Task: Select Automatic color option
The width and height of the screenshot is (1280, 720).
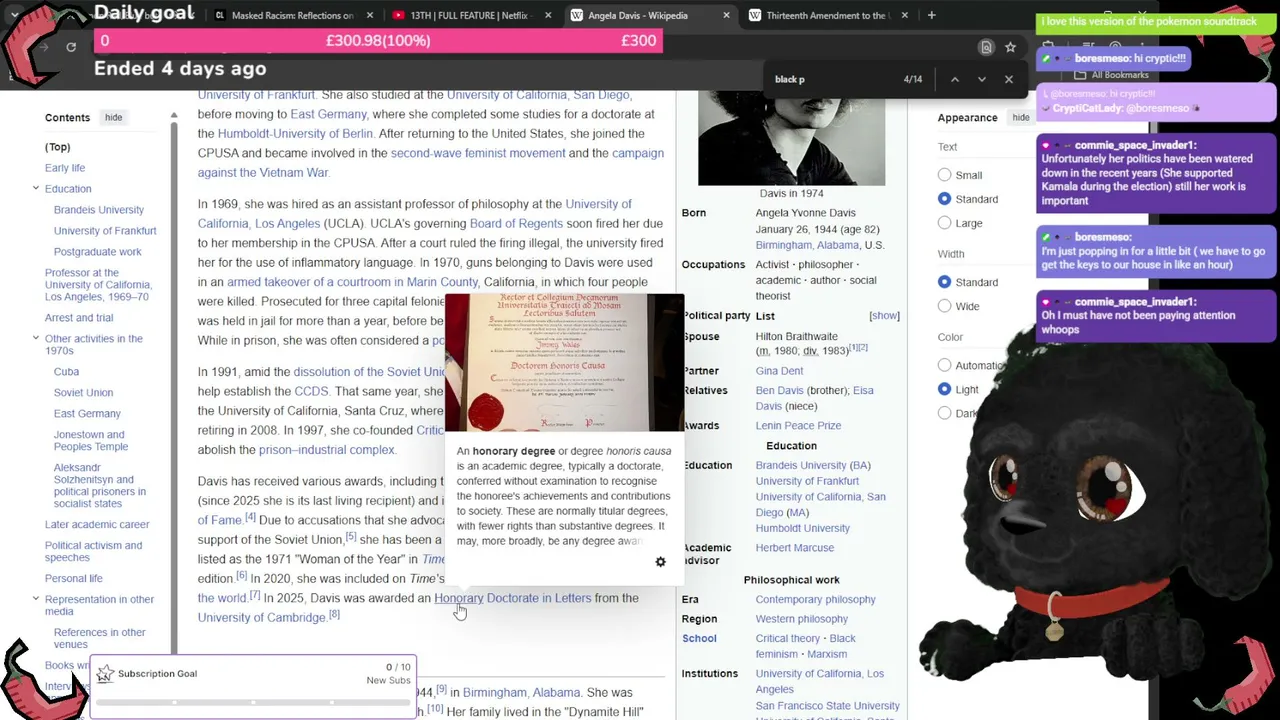Action: click(944, 365)
